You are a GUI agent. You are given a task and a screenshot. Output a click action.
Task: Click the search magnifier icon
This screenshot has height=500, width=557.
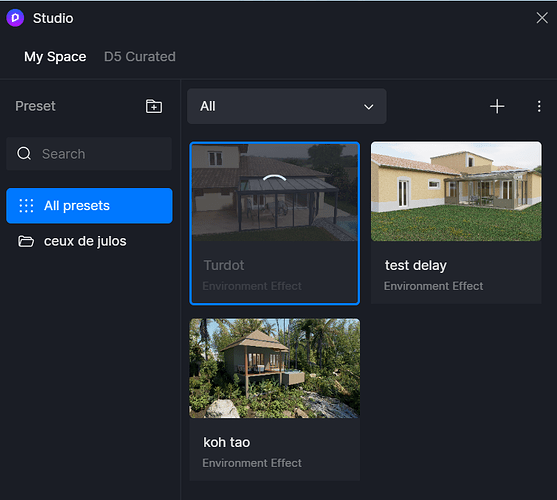click(x=24, y=154)
